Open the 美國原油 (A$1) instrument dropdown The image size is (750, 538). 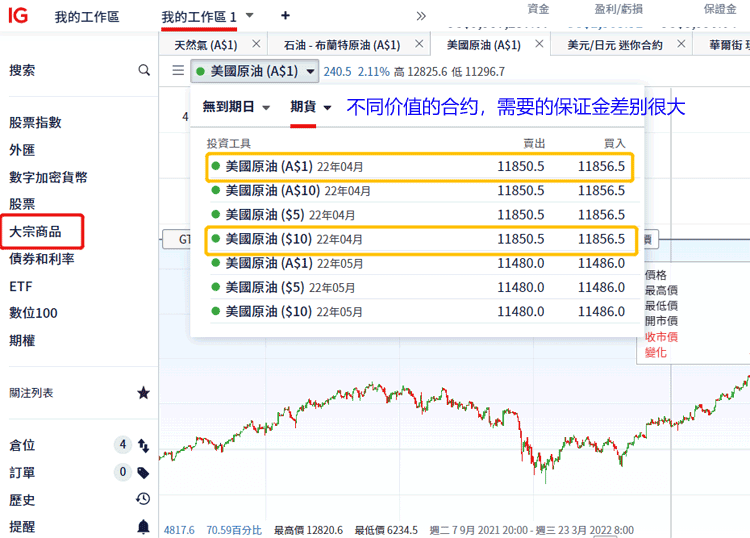tap(310, 71)
